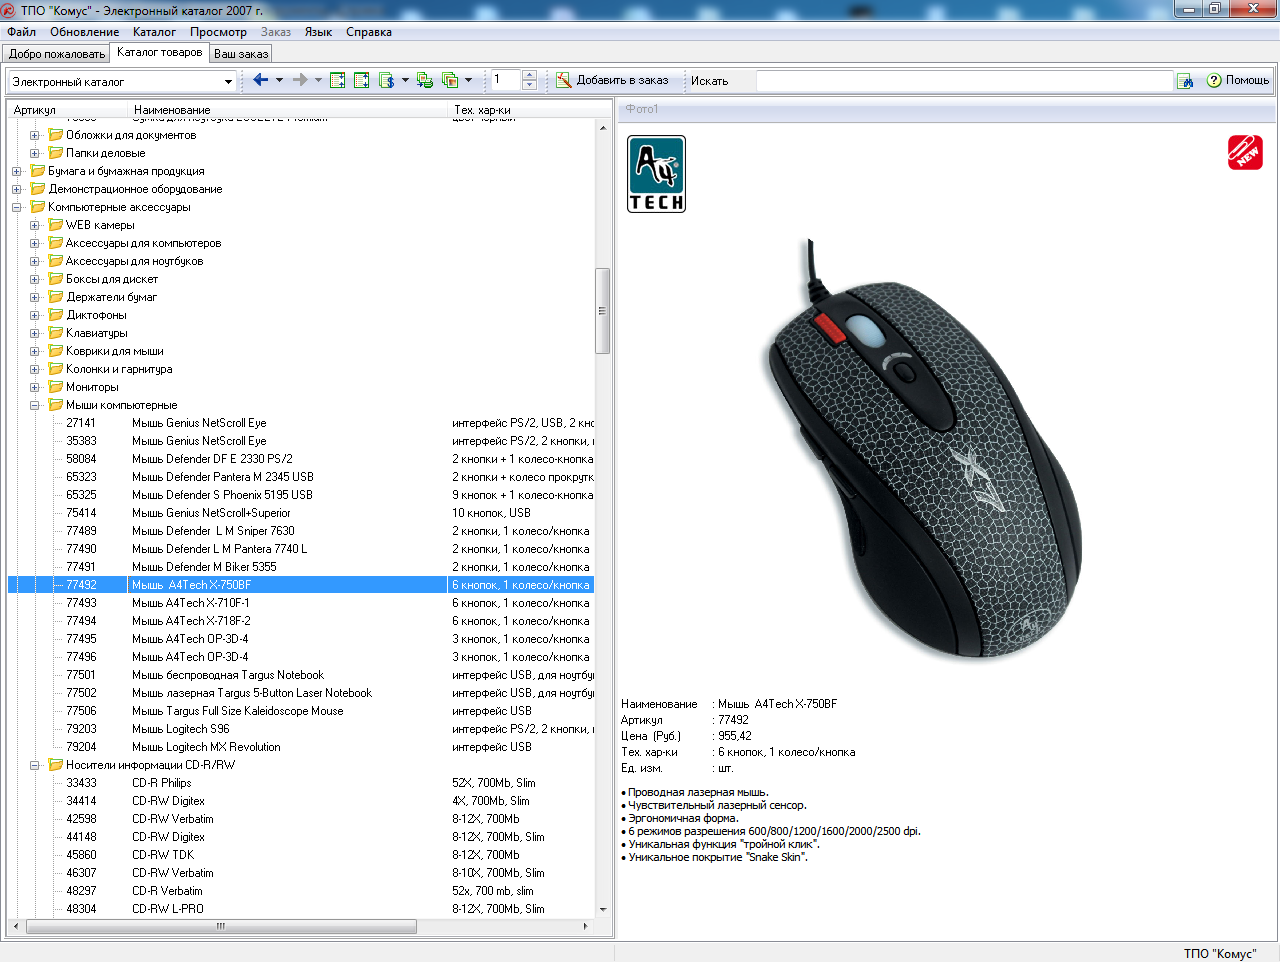1280x962 pixels.
Task: Open the stacked photos icon dropdown arrow
Action: 468,80
